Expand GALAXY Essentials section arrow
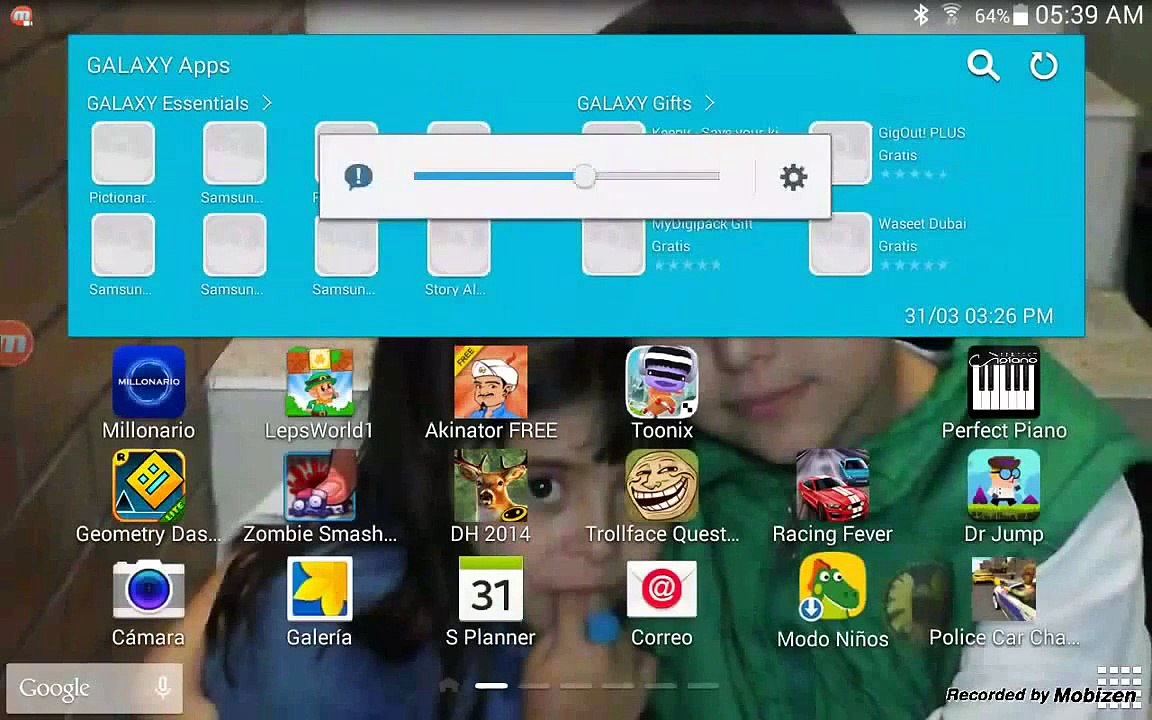The width and height of the screenshot is (1152, 720). pos(267,103)
